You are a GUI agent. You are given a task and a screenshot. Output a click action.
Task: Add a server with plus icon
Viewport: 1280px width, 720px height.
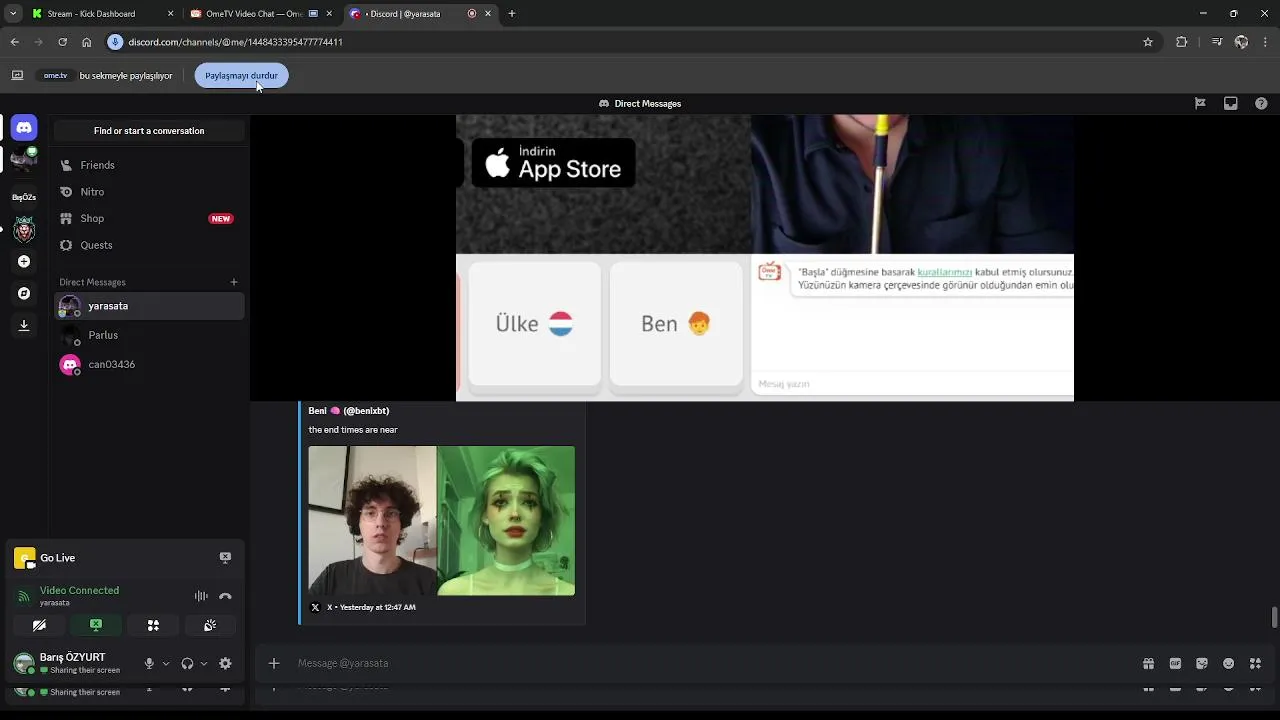(24, 261)
